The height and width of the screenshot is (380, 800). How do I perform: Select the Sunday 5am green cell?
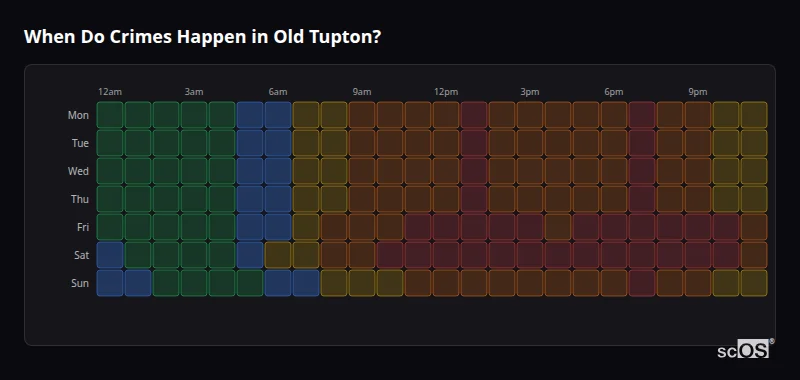pyautogui.click(x=250, y=283)
